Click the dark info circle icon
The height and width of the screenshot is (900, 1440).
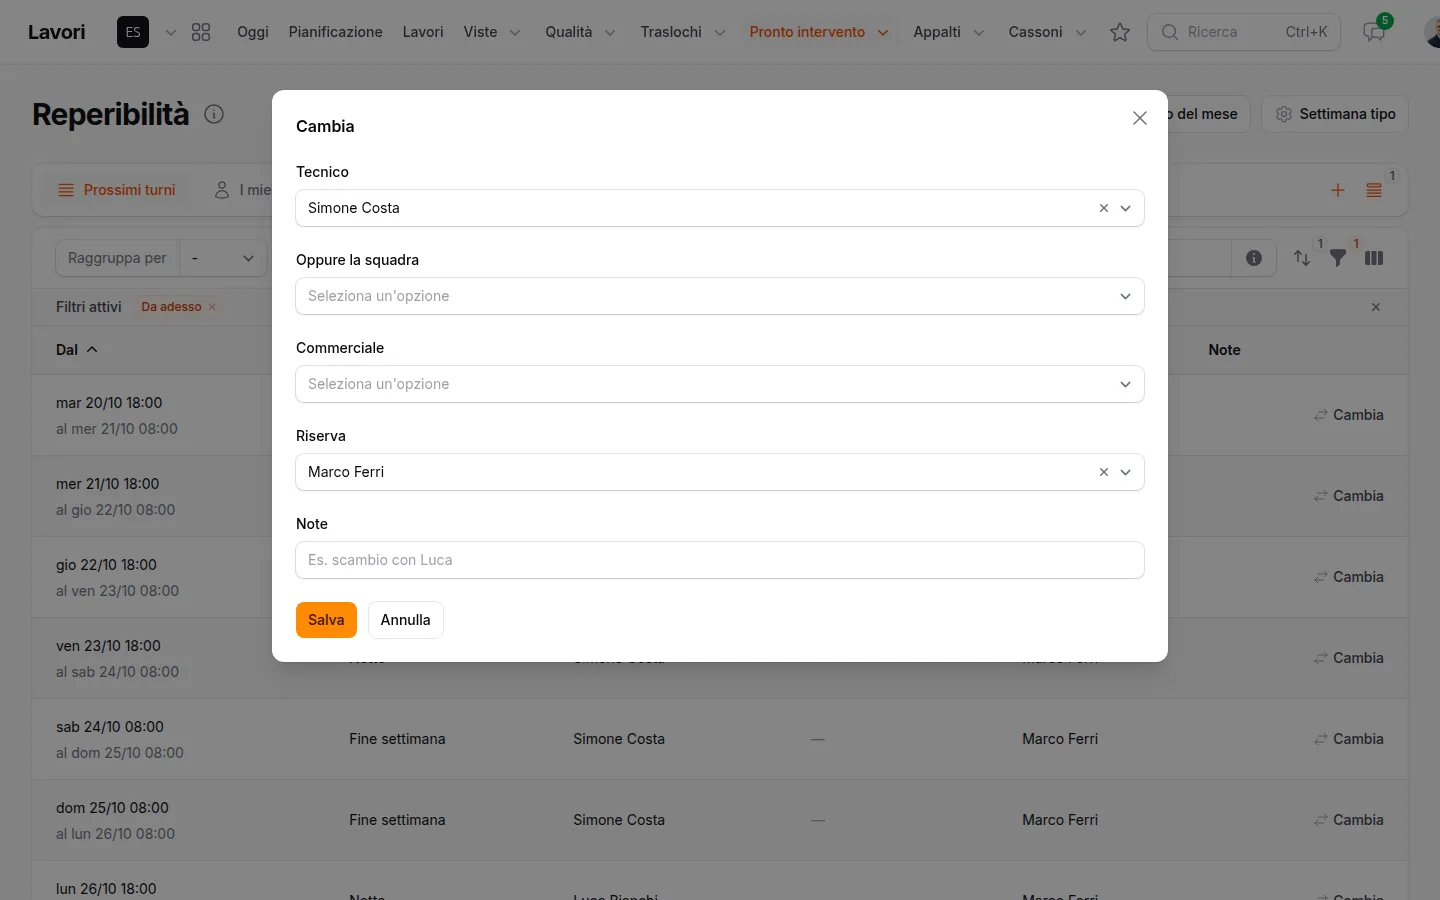(1254, 258)
